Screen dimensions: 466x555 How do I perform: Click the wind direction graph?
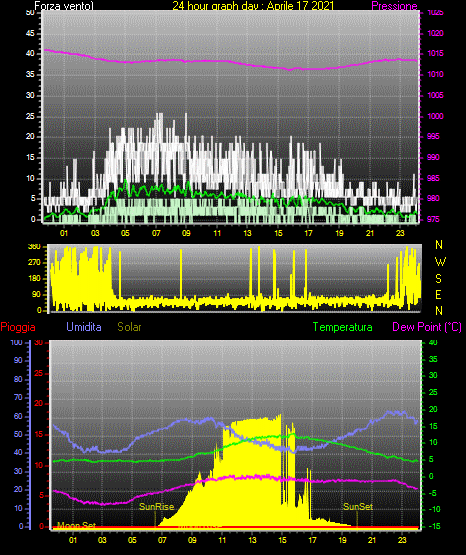[235, 278]
